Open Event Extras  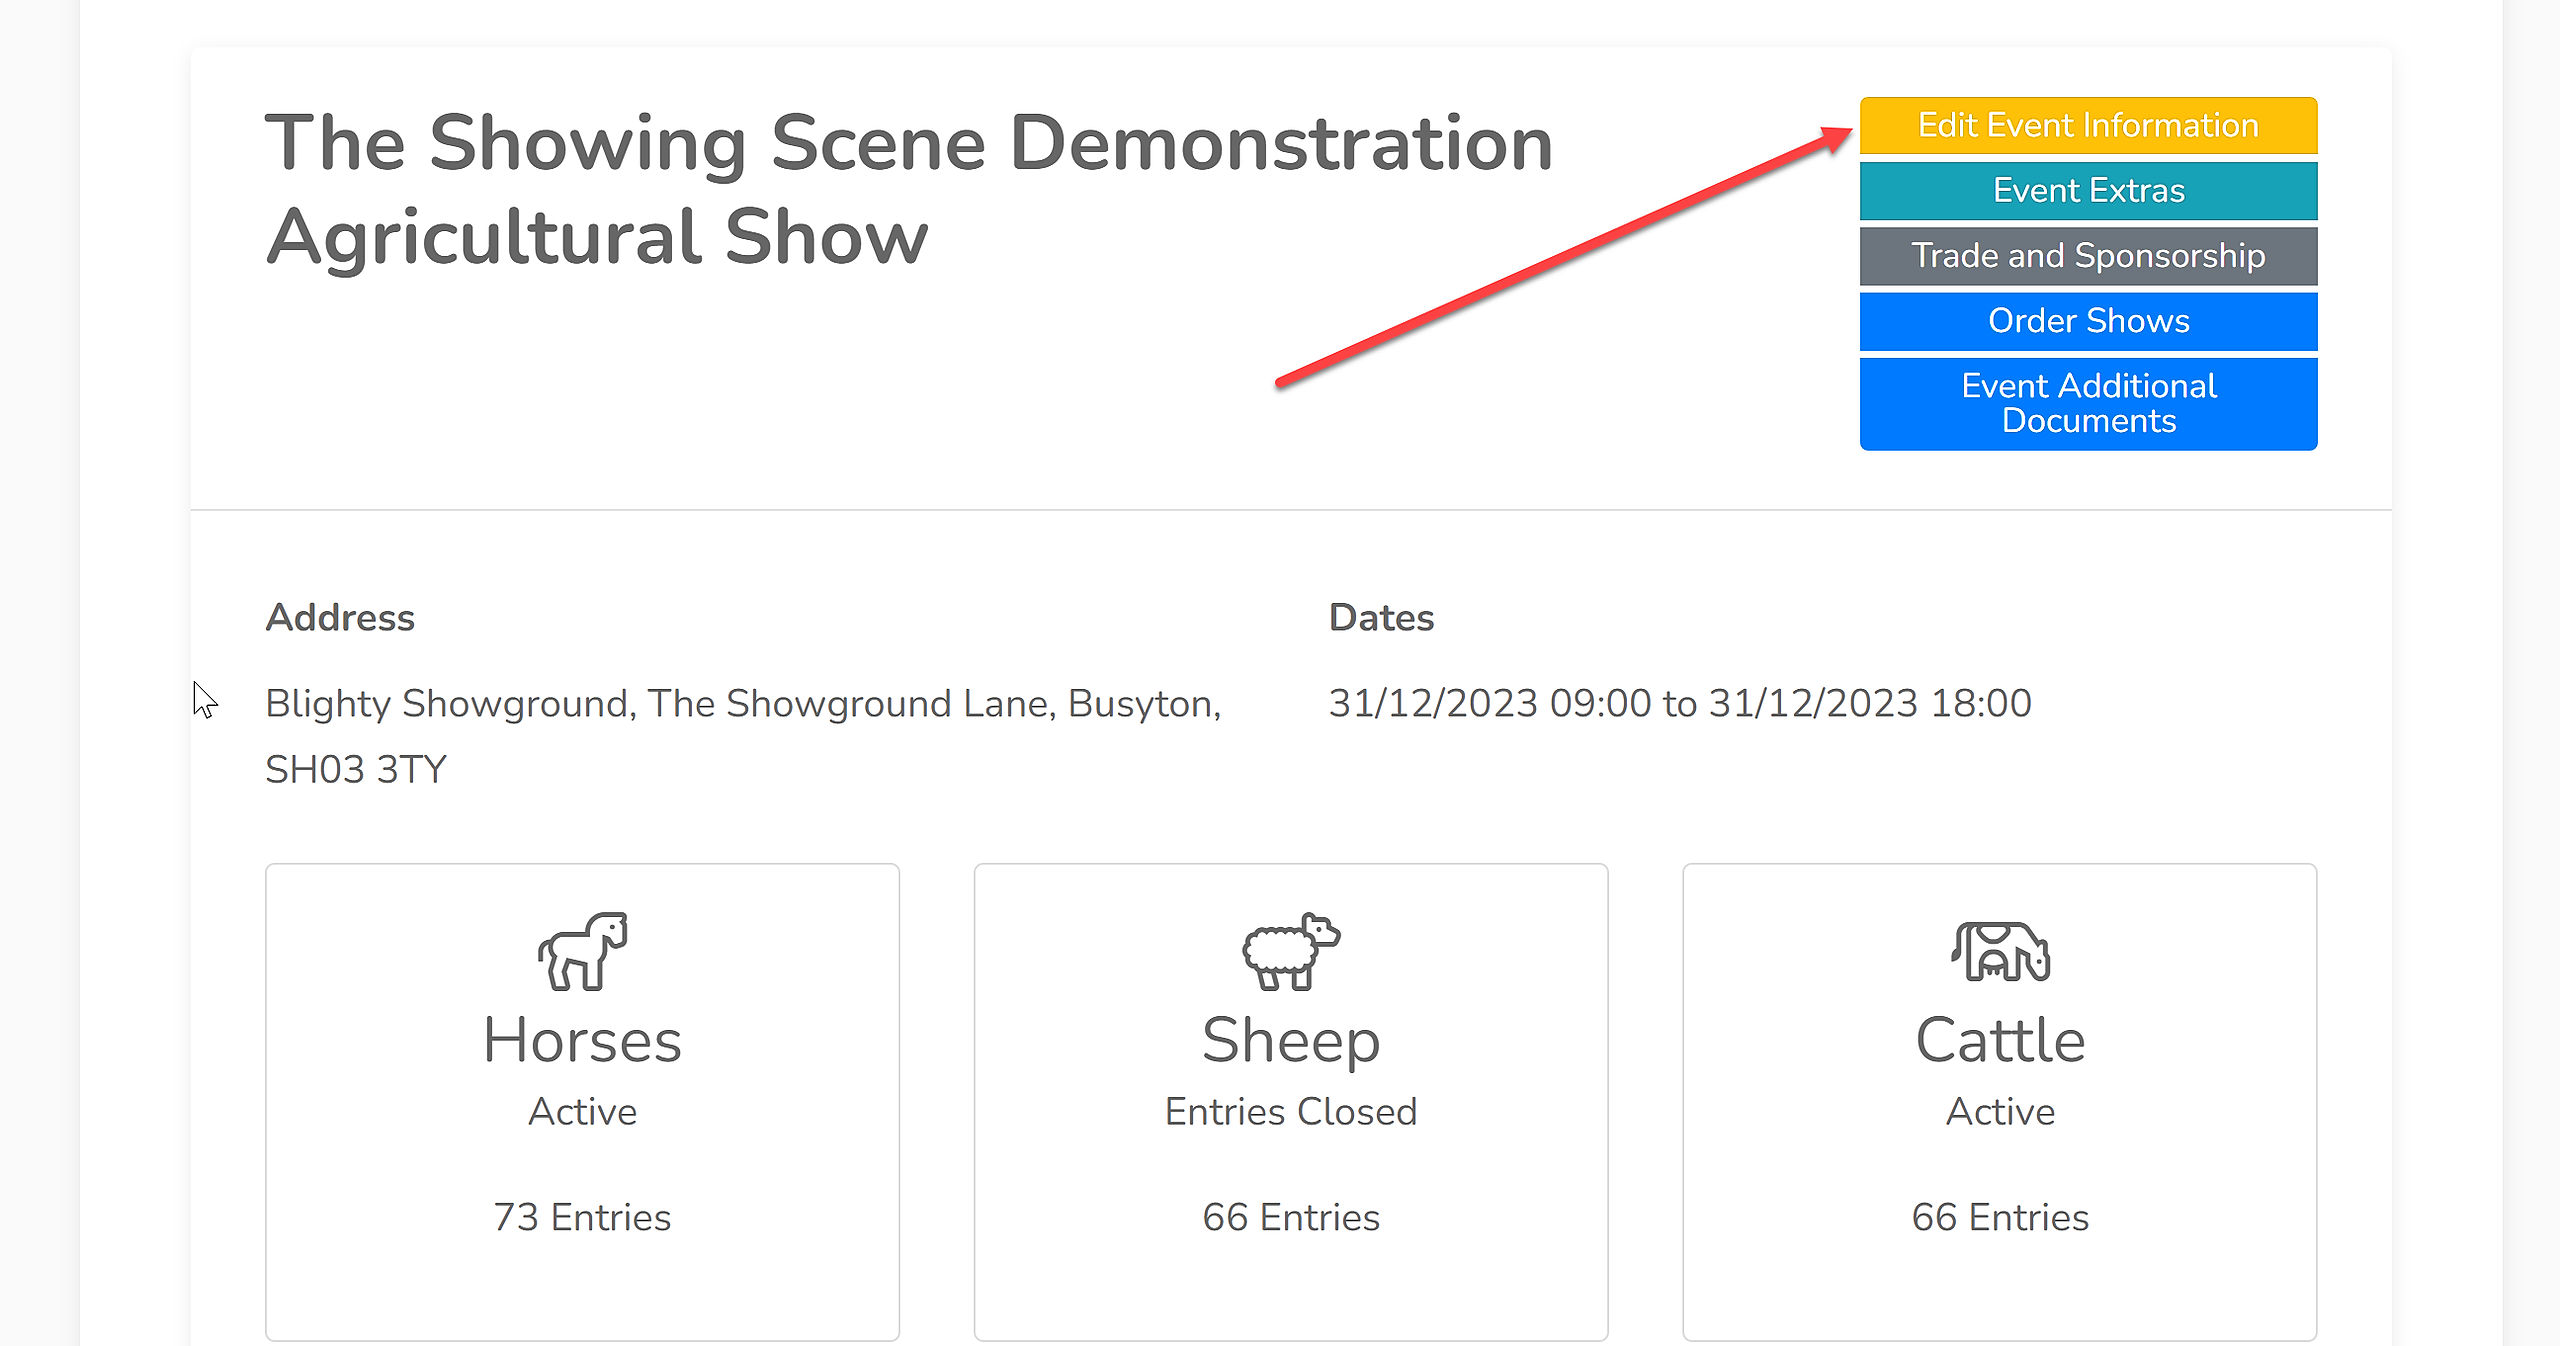(2088, 190)
